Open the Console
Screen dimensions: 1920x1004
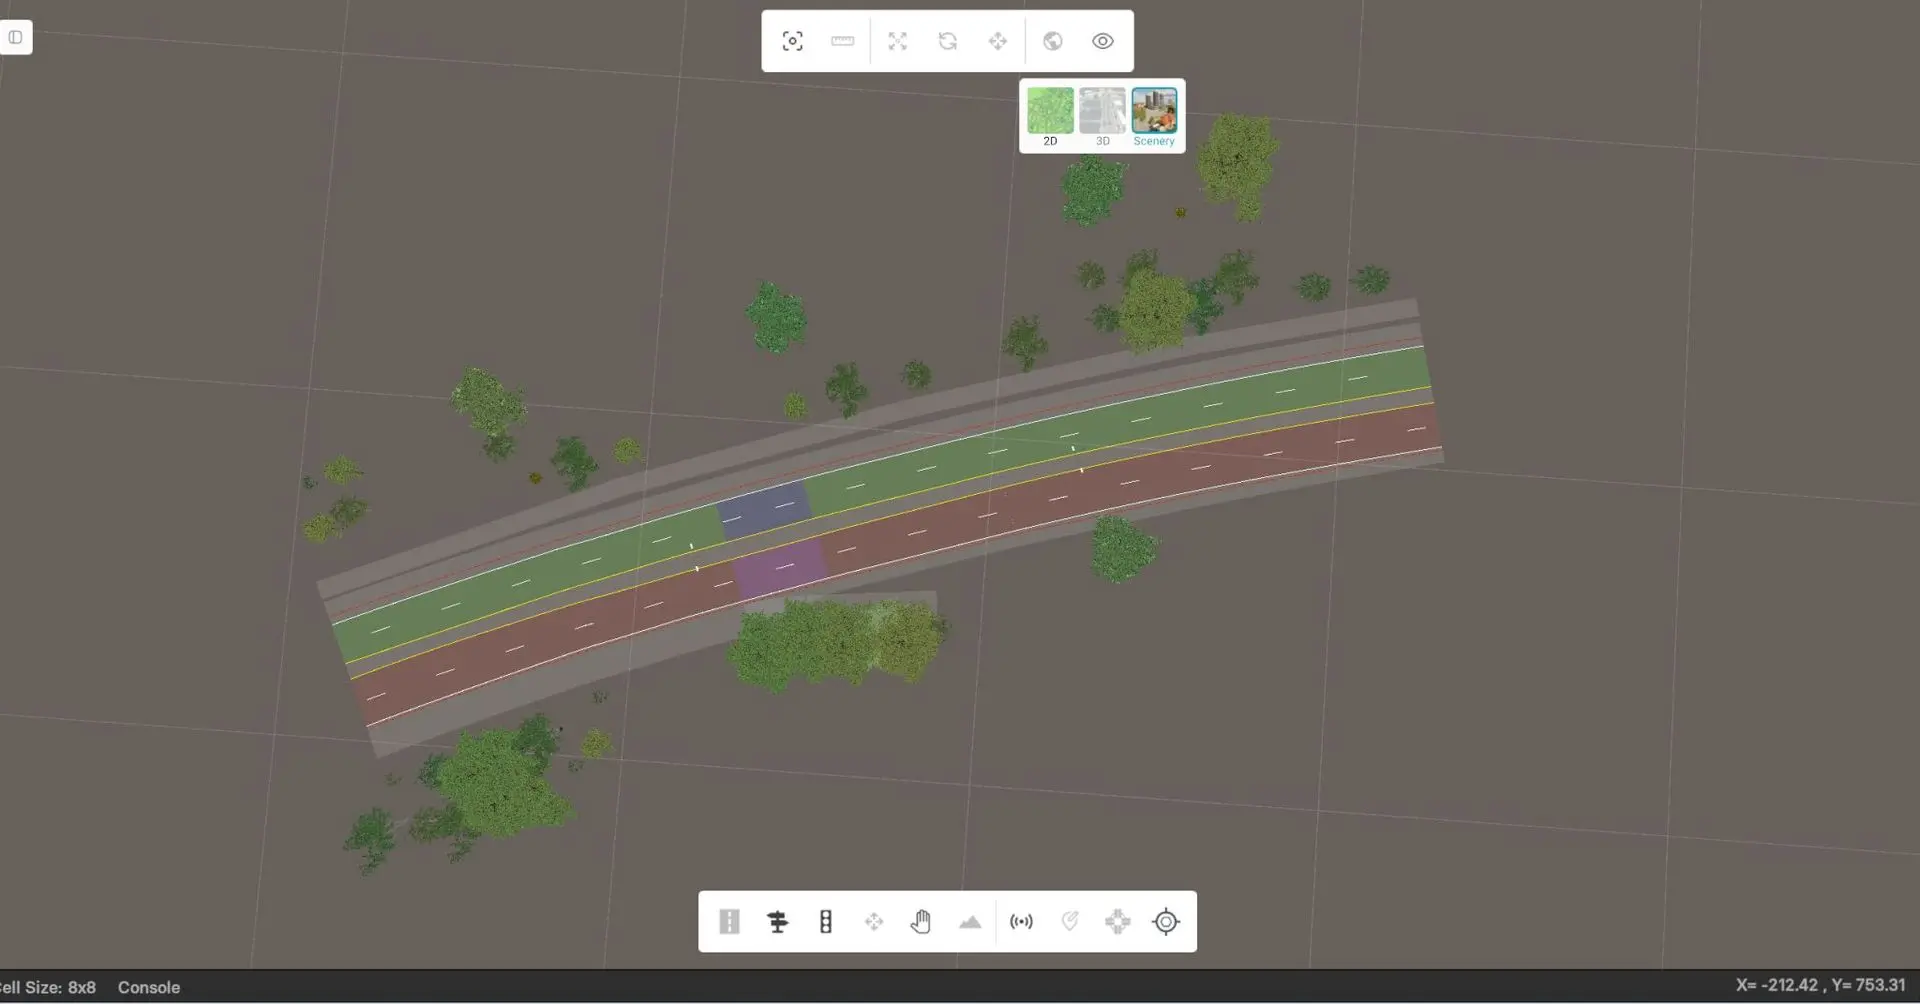[x=148, y=987]
